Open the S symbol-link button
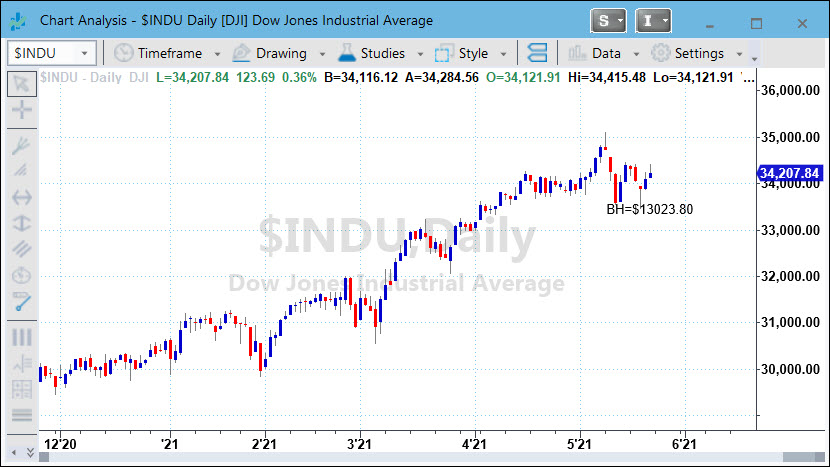This screenshot has height=467, width=830. point(608,21)
